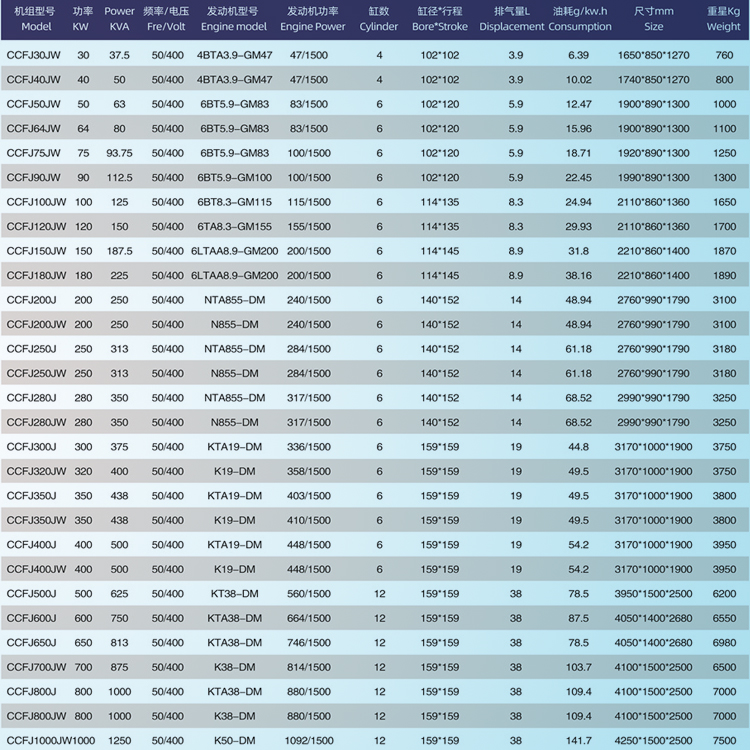
Task: Click the Size column header
Action: 653,19
